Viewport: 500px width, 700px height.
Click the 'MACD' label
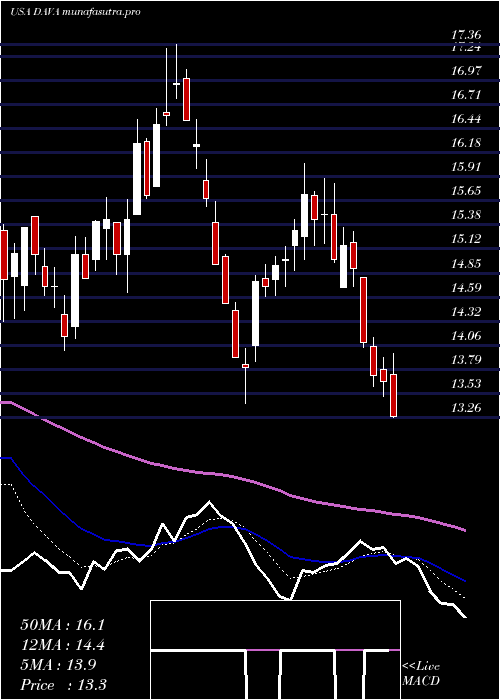coord(421,682)
